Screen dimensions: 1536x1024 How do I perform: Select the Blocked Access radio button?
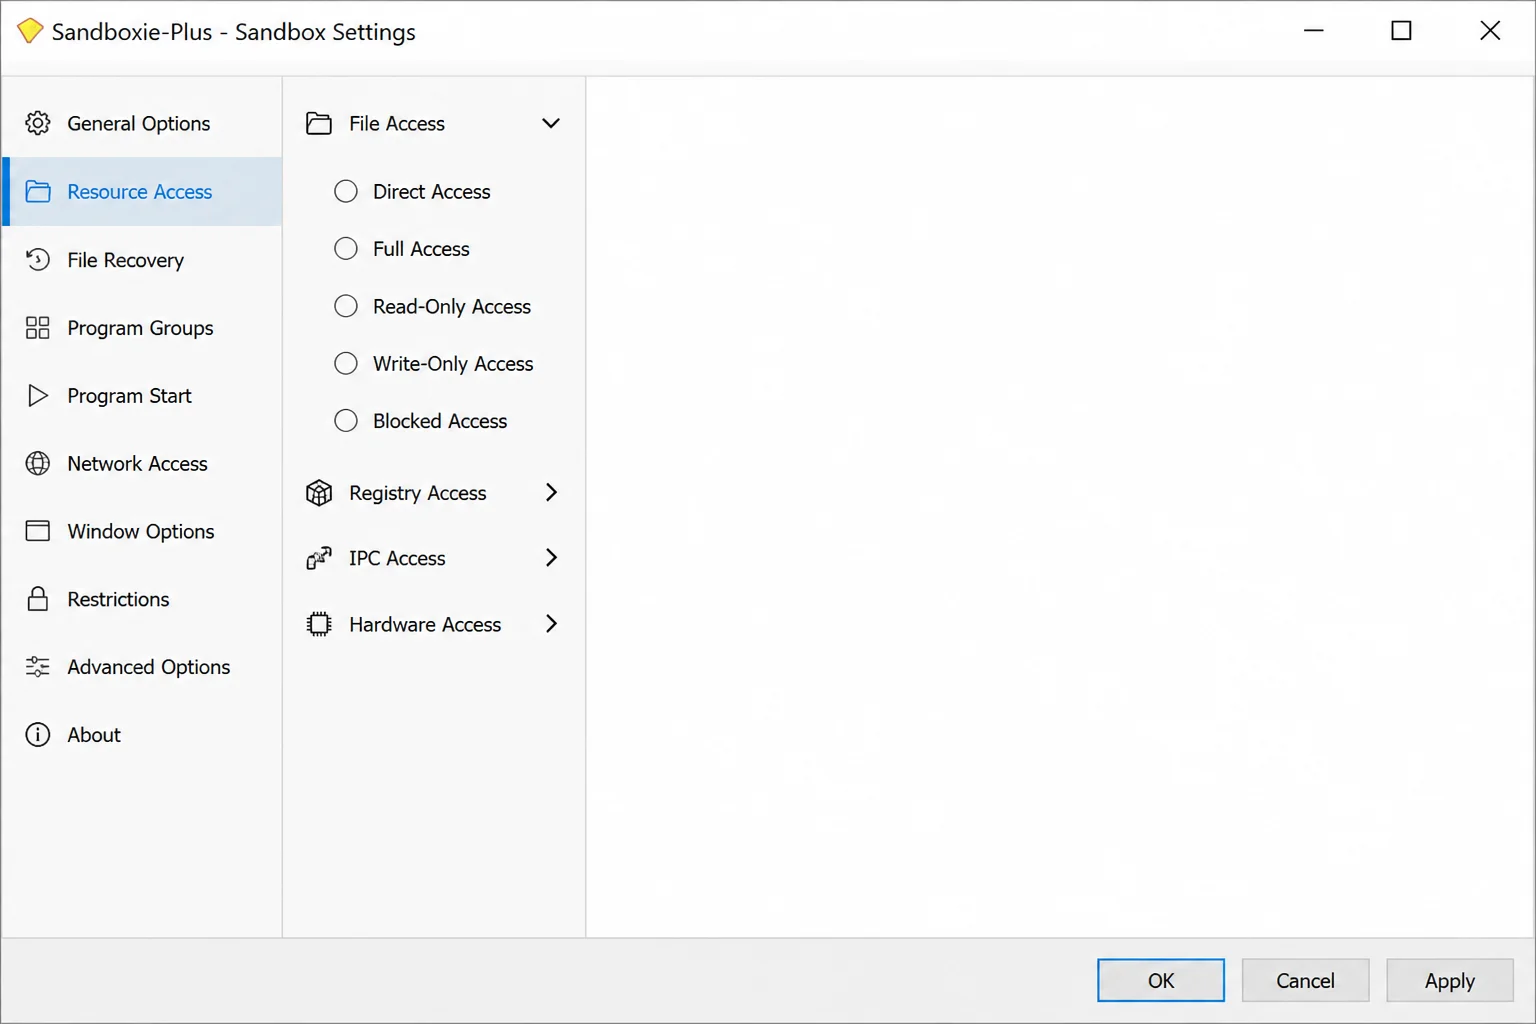346,421
